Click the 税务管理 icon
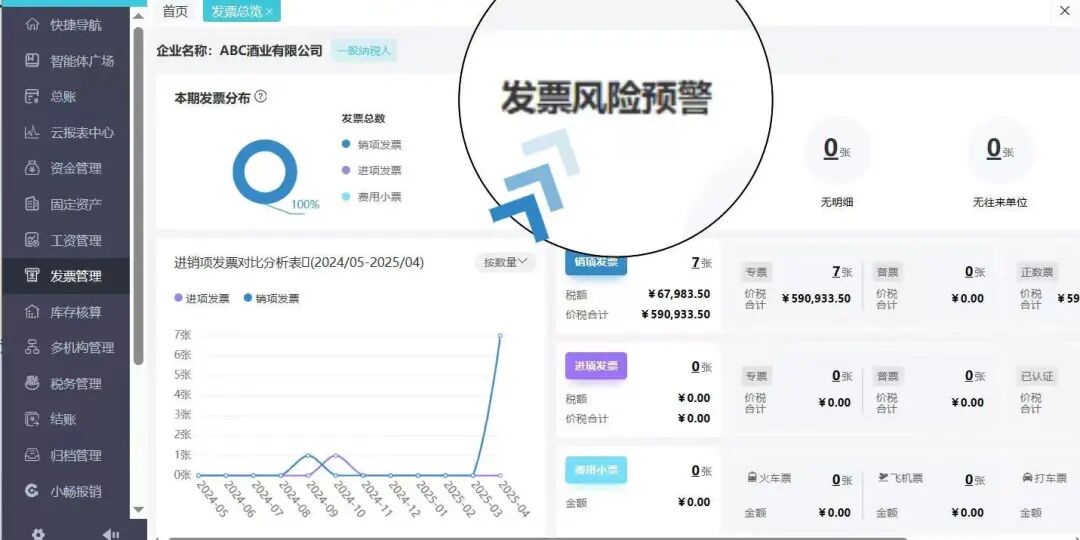Viewport: 1080px width, 540px height. coord(32,384)
